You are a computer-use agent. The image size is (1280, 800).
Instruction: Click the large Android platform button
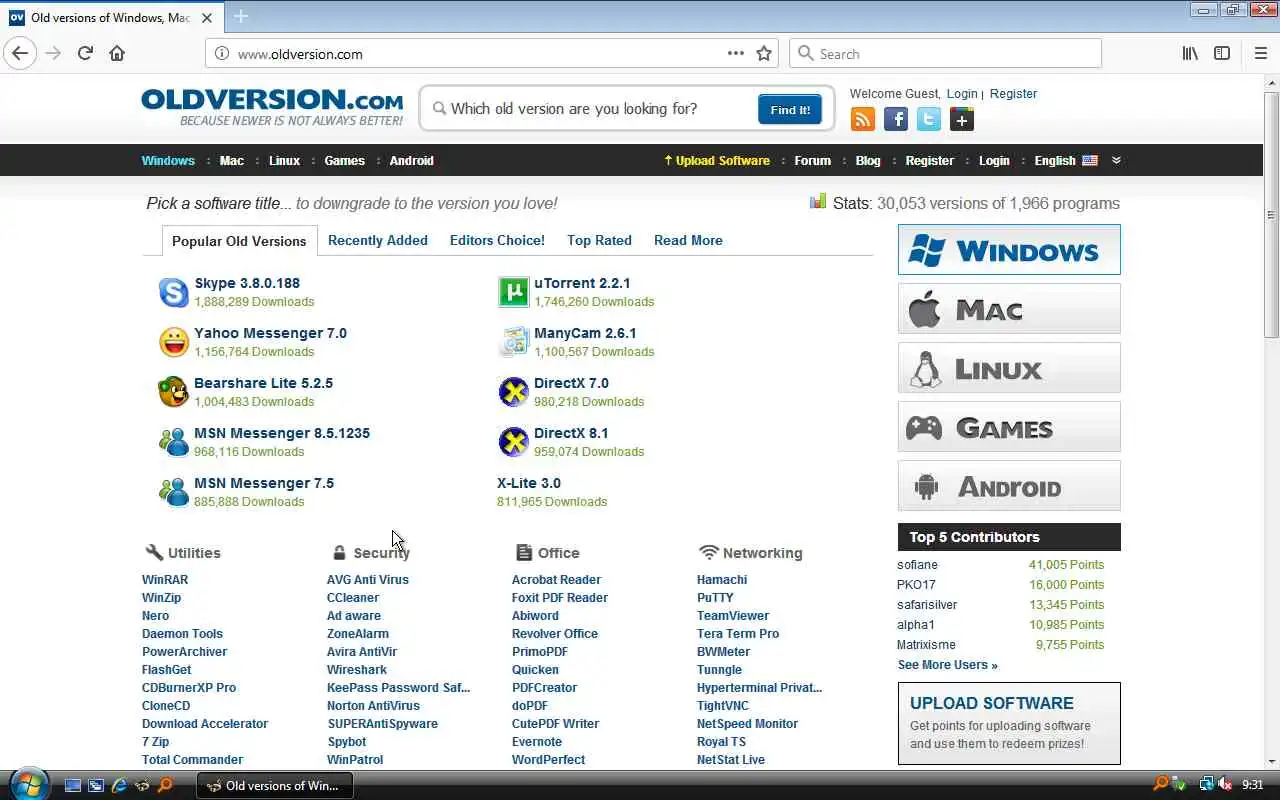(1009, 486)
